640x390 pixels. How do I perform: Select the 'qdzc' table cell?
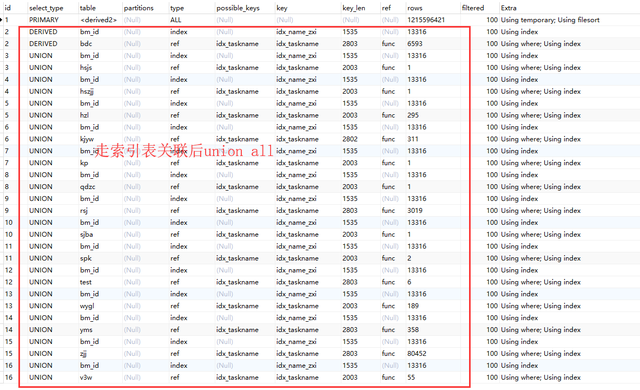point(87,186)
